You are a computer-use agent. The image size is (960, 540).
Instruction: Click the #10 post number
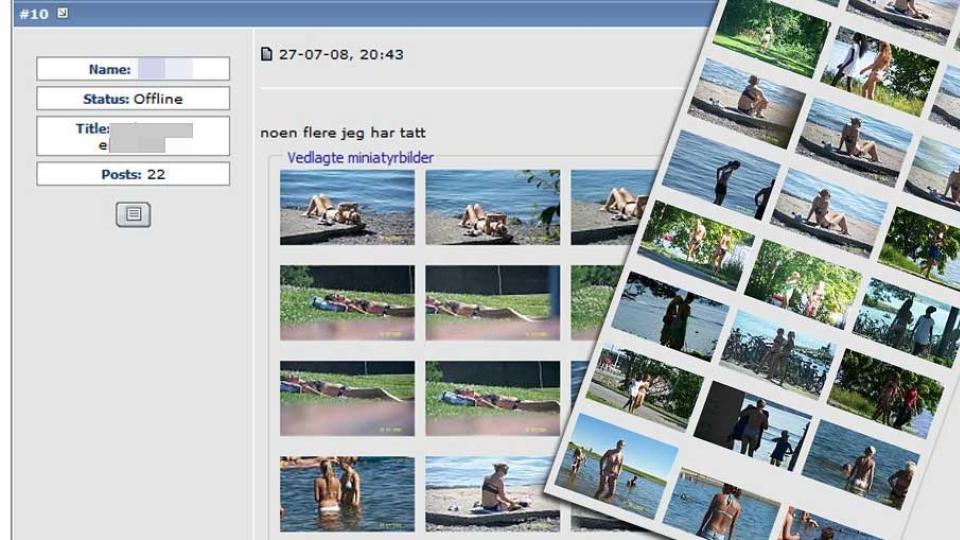point(34,13)
